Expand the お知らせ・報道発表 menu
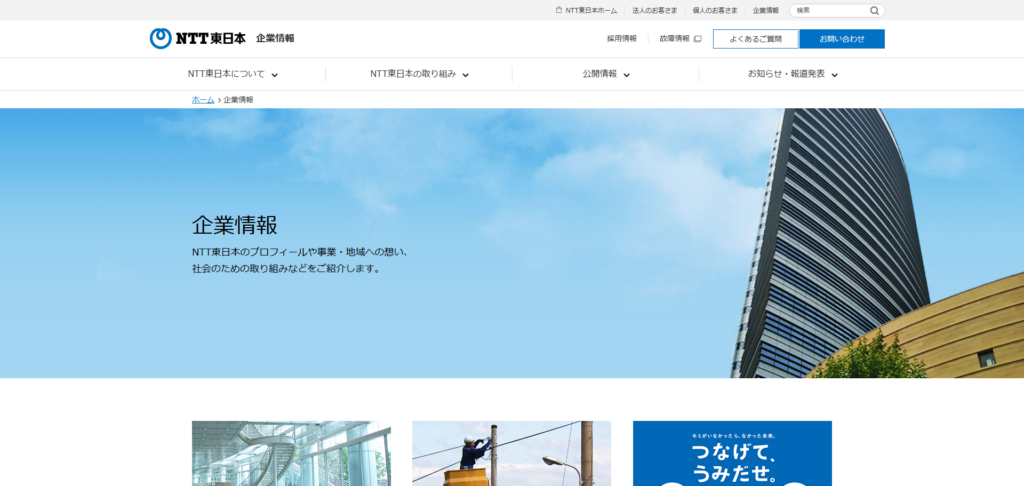 [792, 74]
